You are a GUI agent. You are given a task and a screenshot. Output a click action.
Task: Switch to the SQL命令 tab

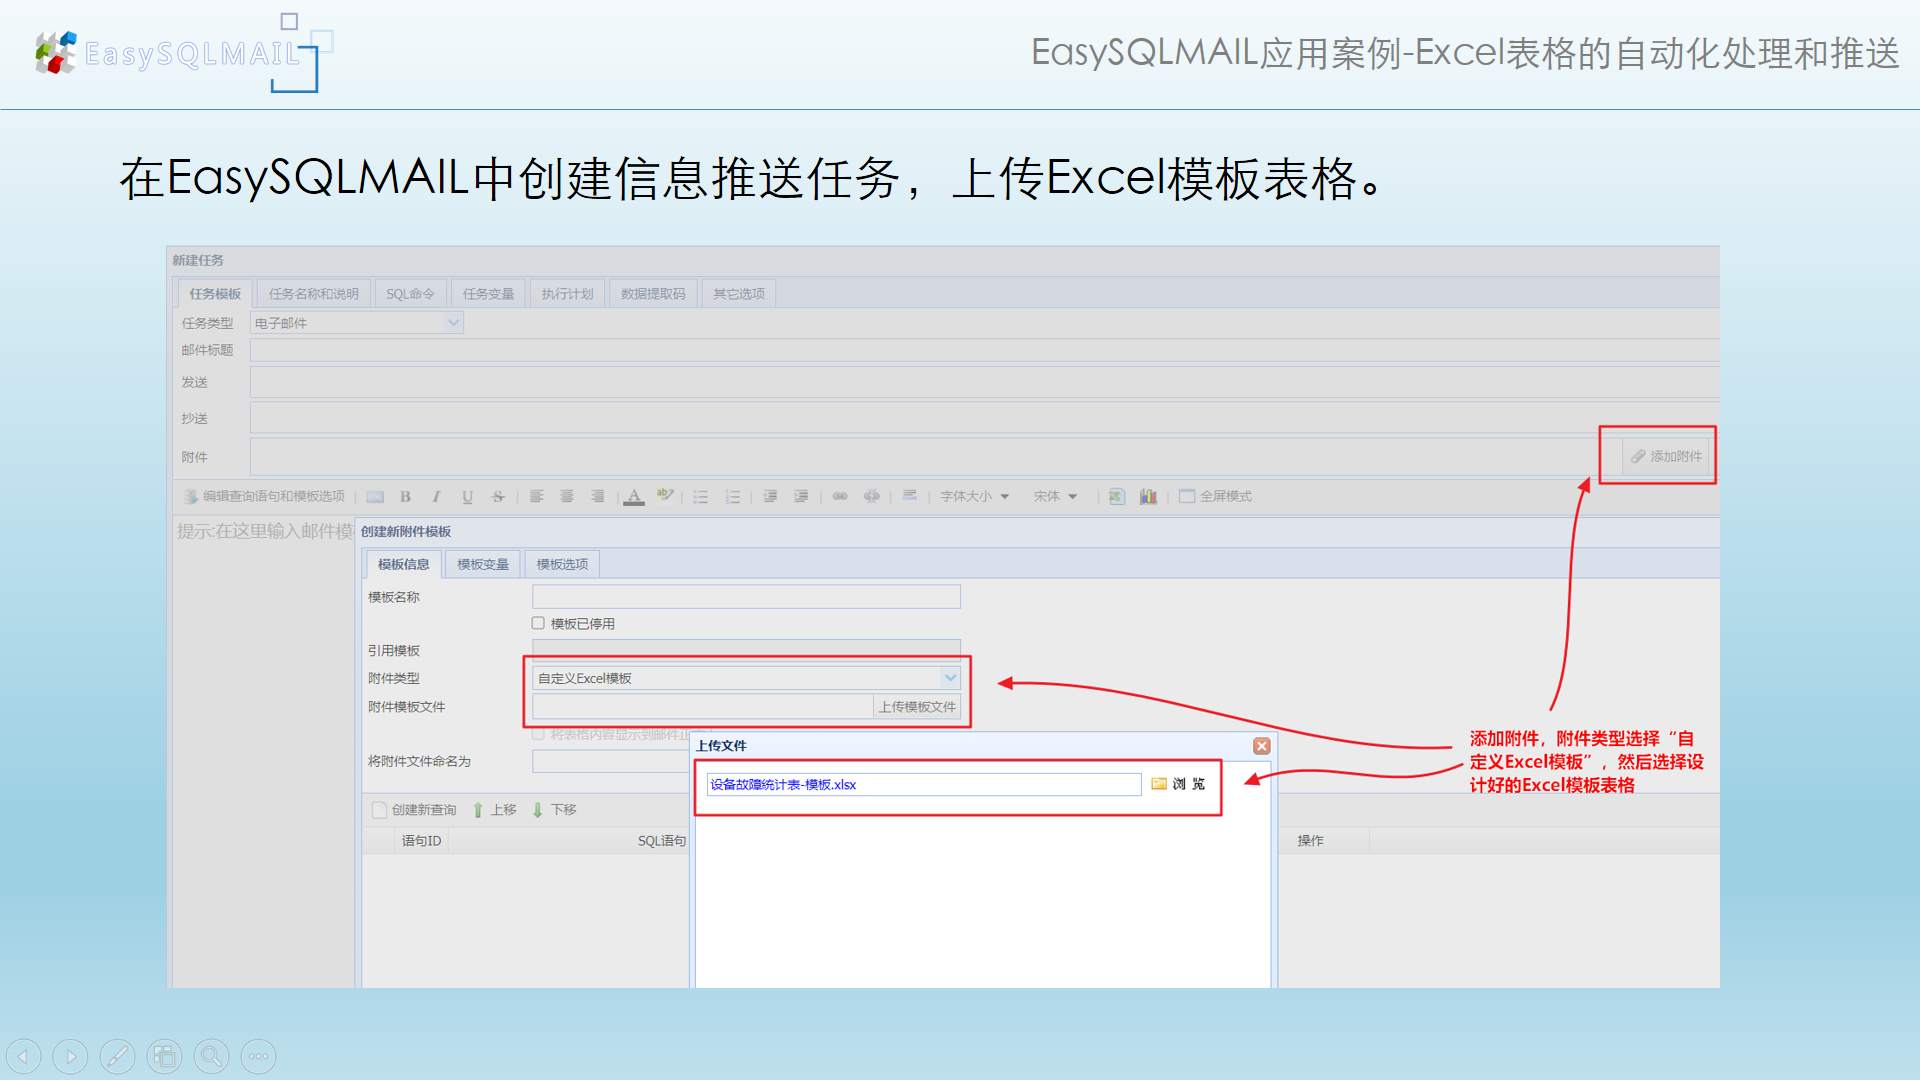pos(411,294)
